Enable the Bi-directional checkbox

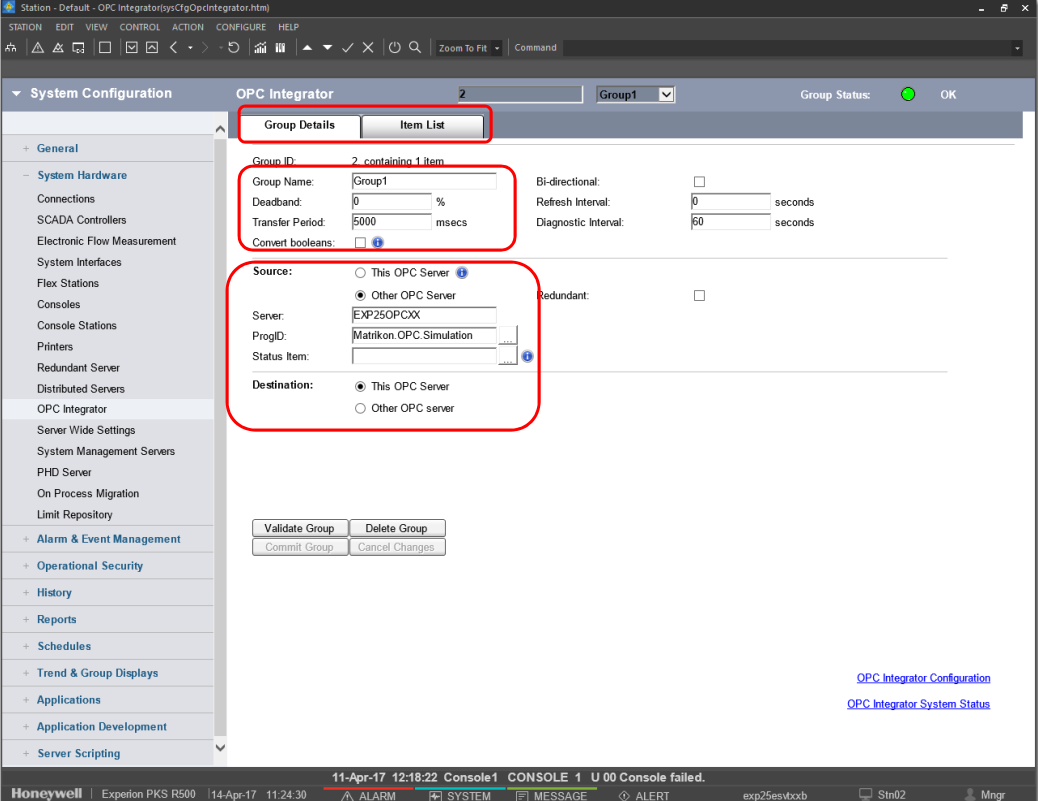[699, 182]
